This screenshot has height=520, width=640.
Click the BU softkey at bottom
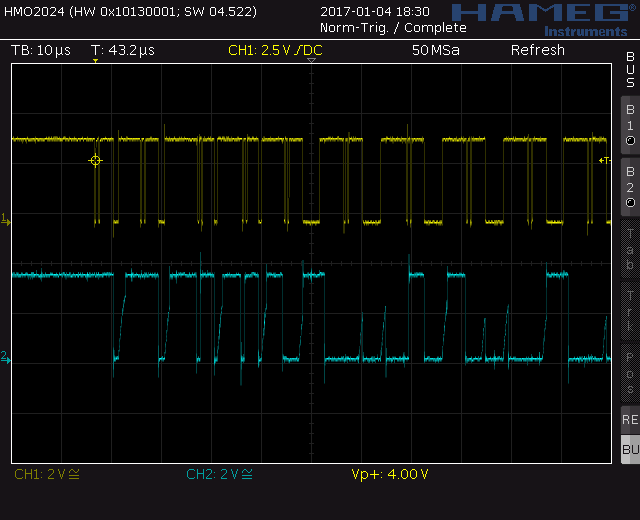click(630, 449)
